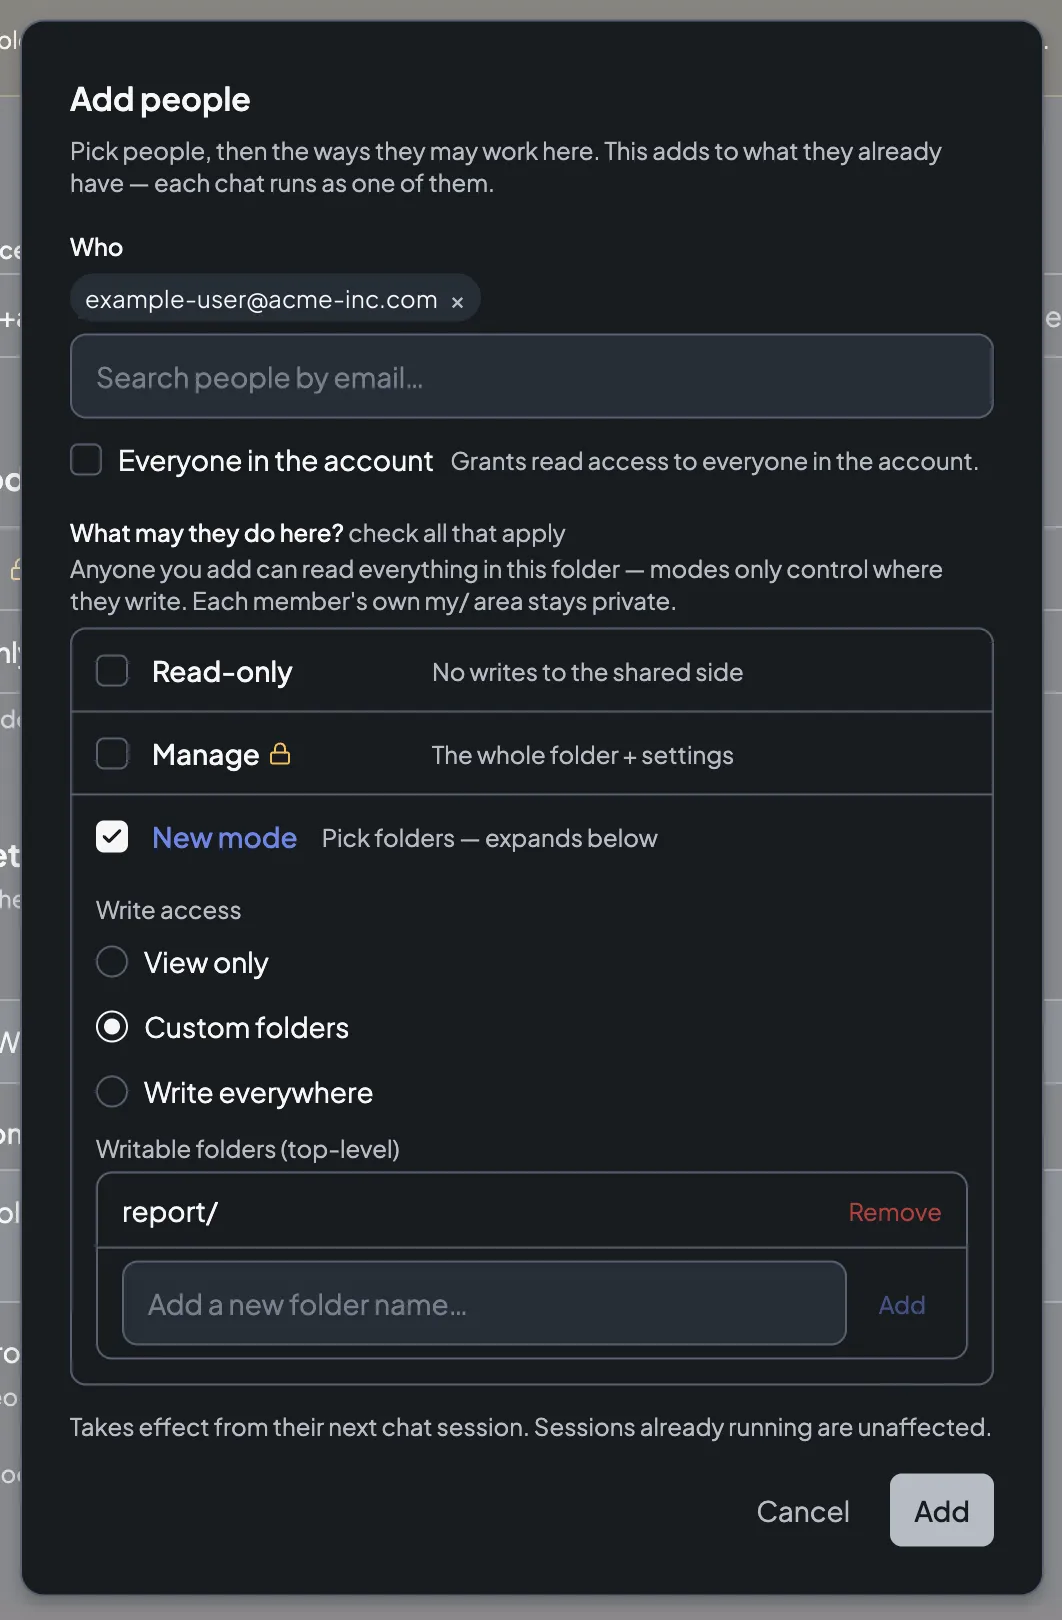This screenshot has width=1062, height=1620.
Task: Select the View only radio option
Action: tap(112, 962)
